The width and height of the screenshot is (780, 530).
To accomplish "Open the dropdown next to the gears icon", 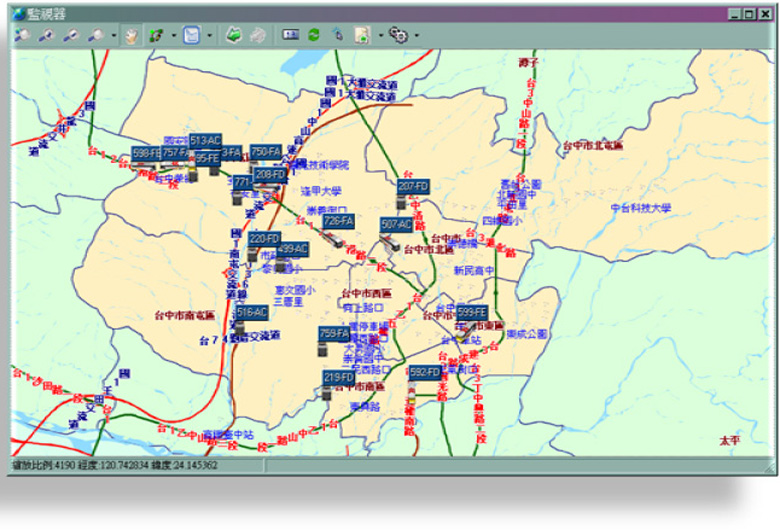I will 417,35.
